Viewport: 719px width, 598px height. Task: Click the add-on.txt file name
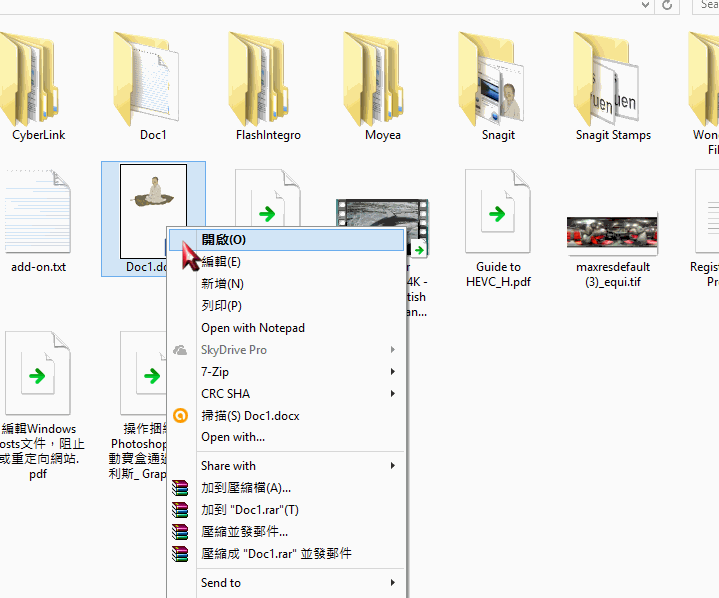click(x=39, y=267)
